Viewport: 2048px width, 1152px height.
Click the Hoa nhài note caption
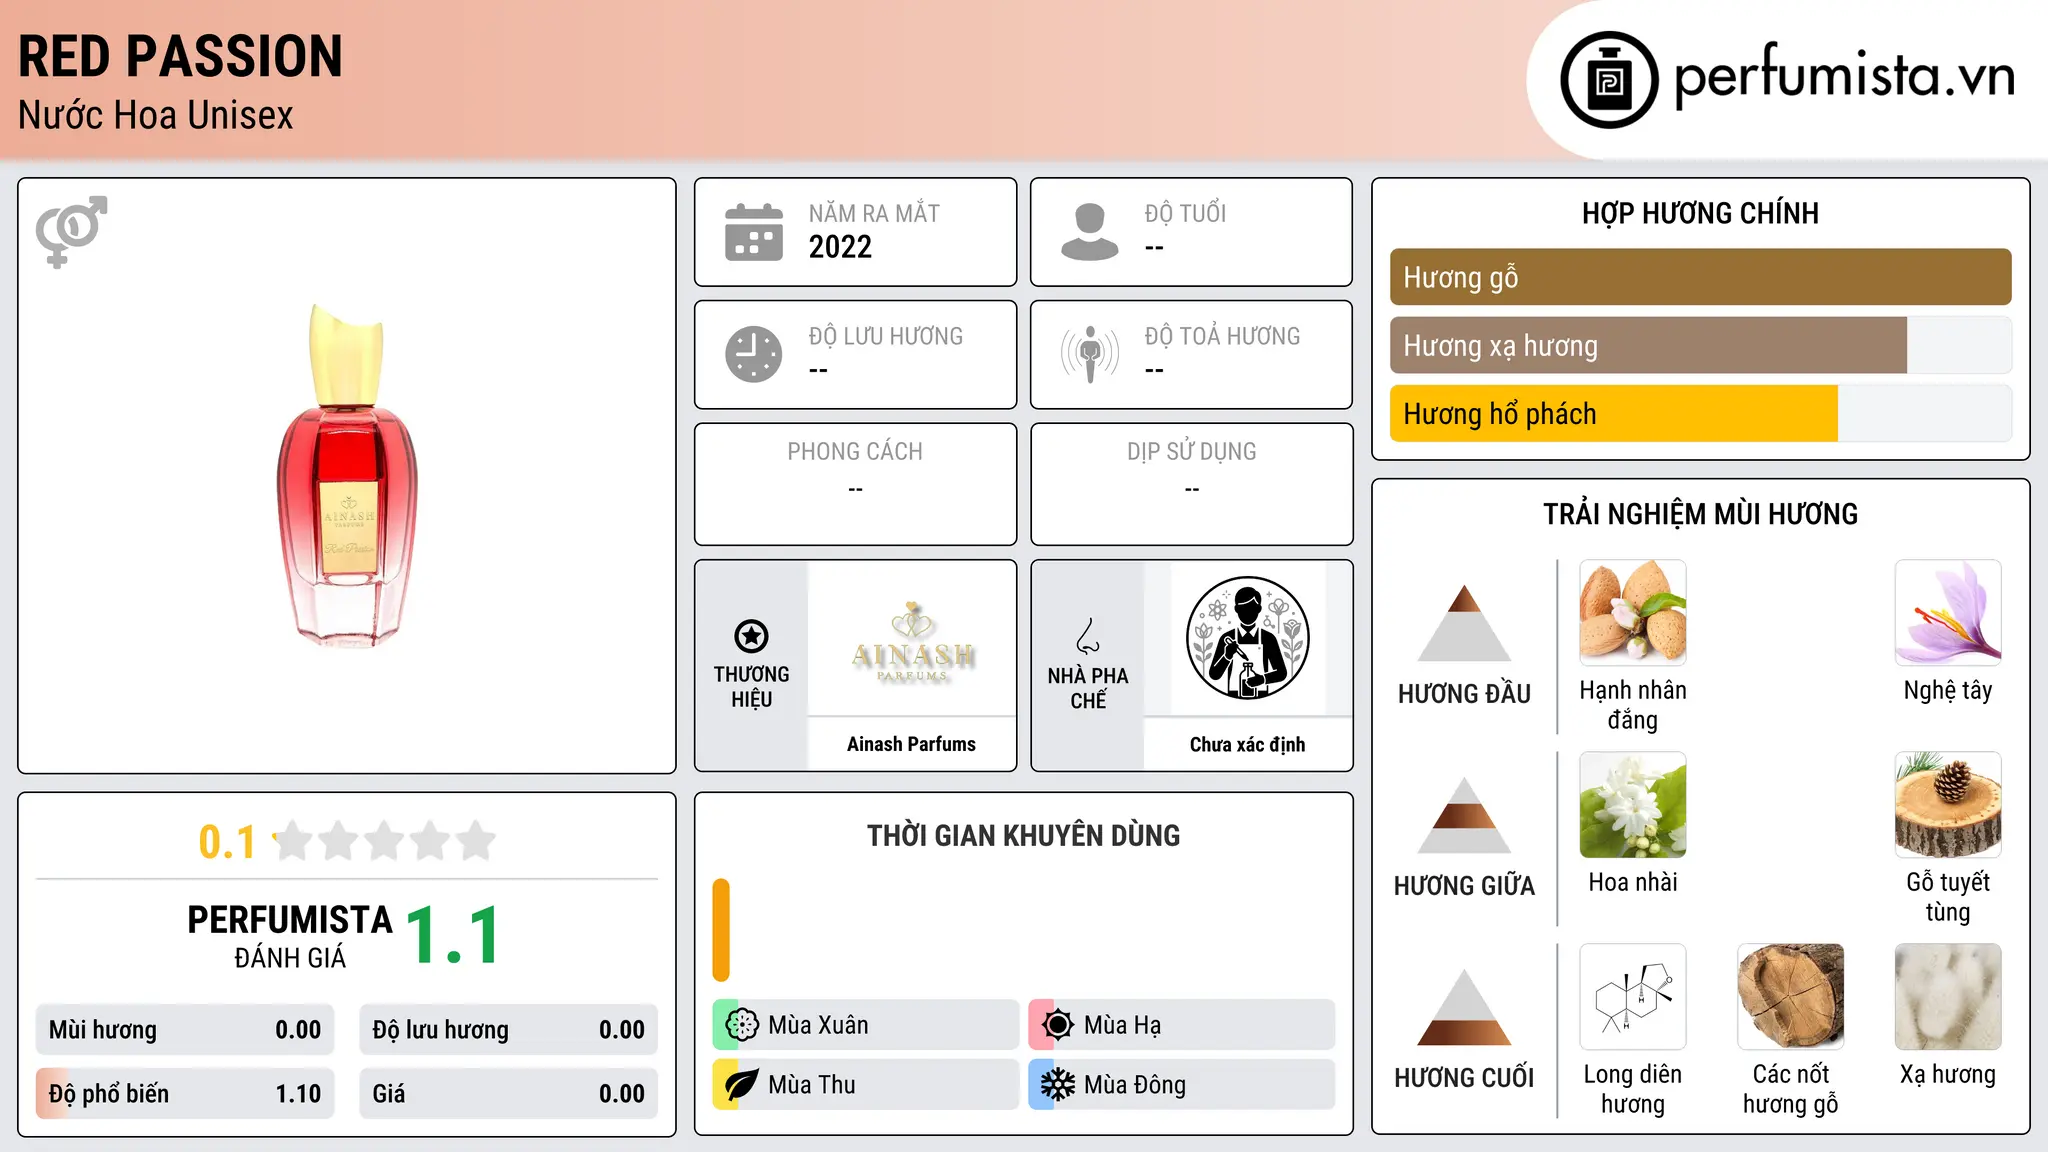point(1633,882)
